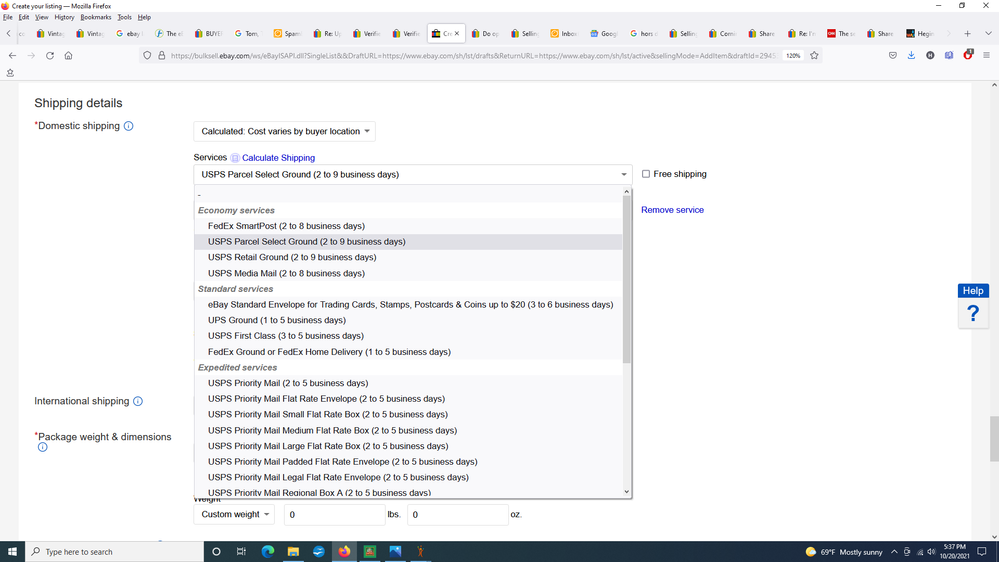Image resolution: width=999 pixels, height=562 pixels.
Task: Select USPS First Class option
Action: point(408,336)
